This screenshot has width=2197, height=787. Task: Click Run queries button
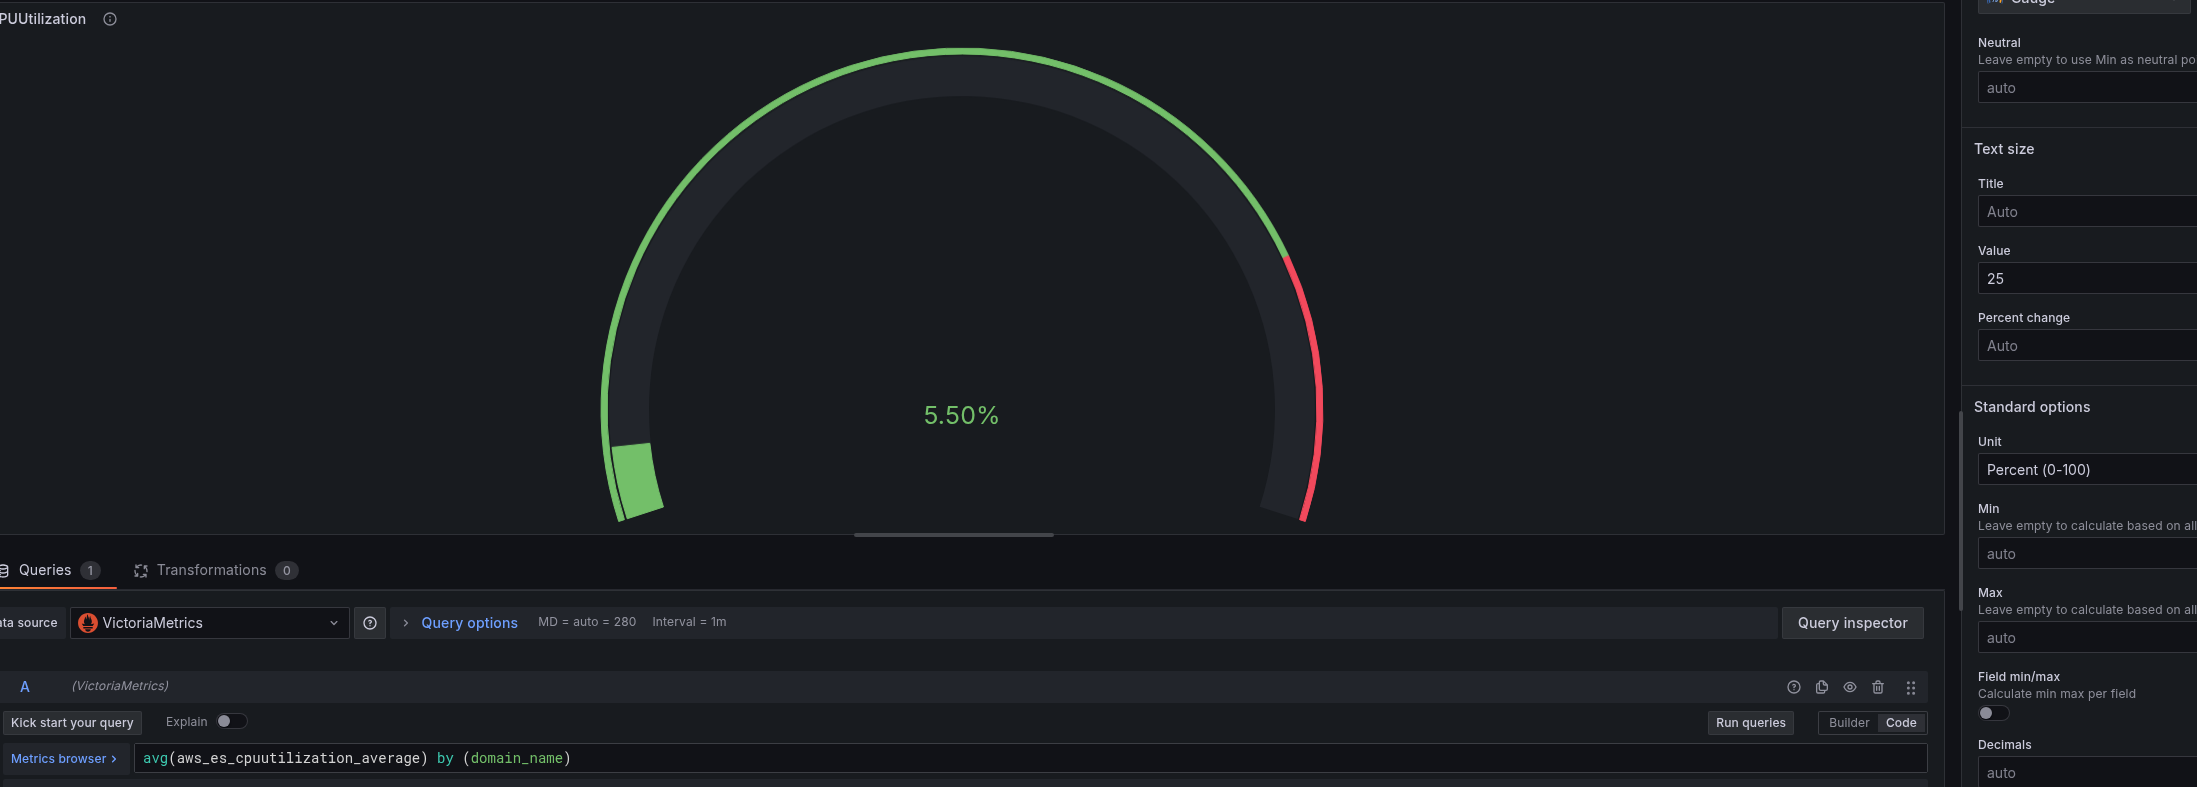(x=1750, y=723)
